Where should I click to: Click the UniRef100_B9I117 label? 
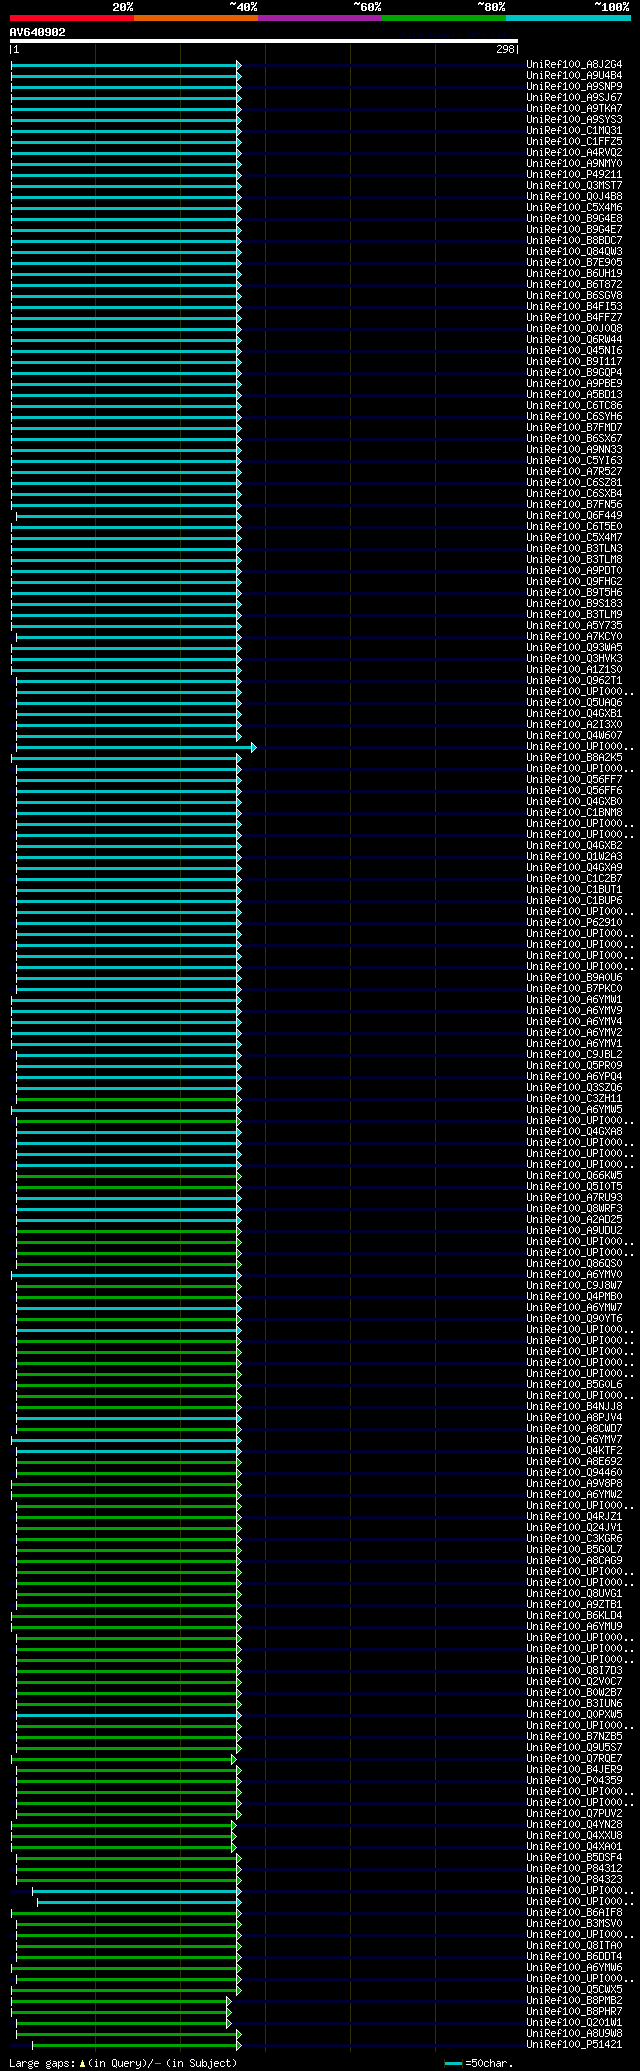click(574, 362)
